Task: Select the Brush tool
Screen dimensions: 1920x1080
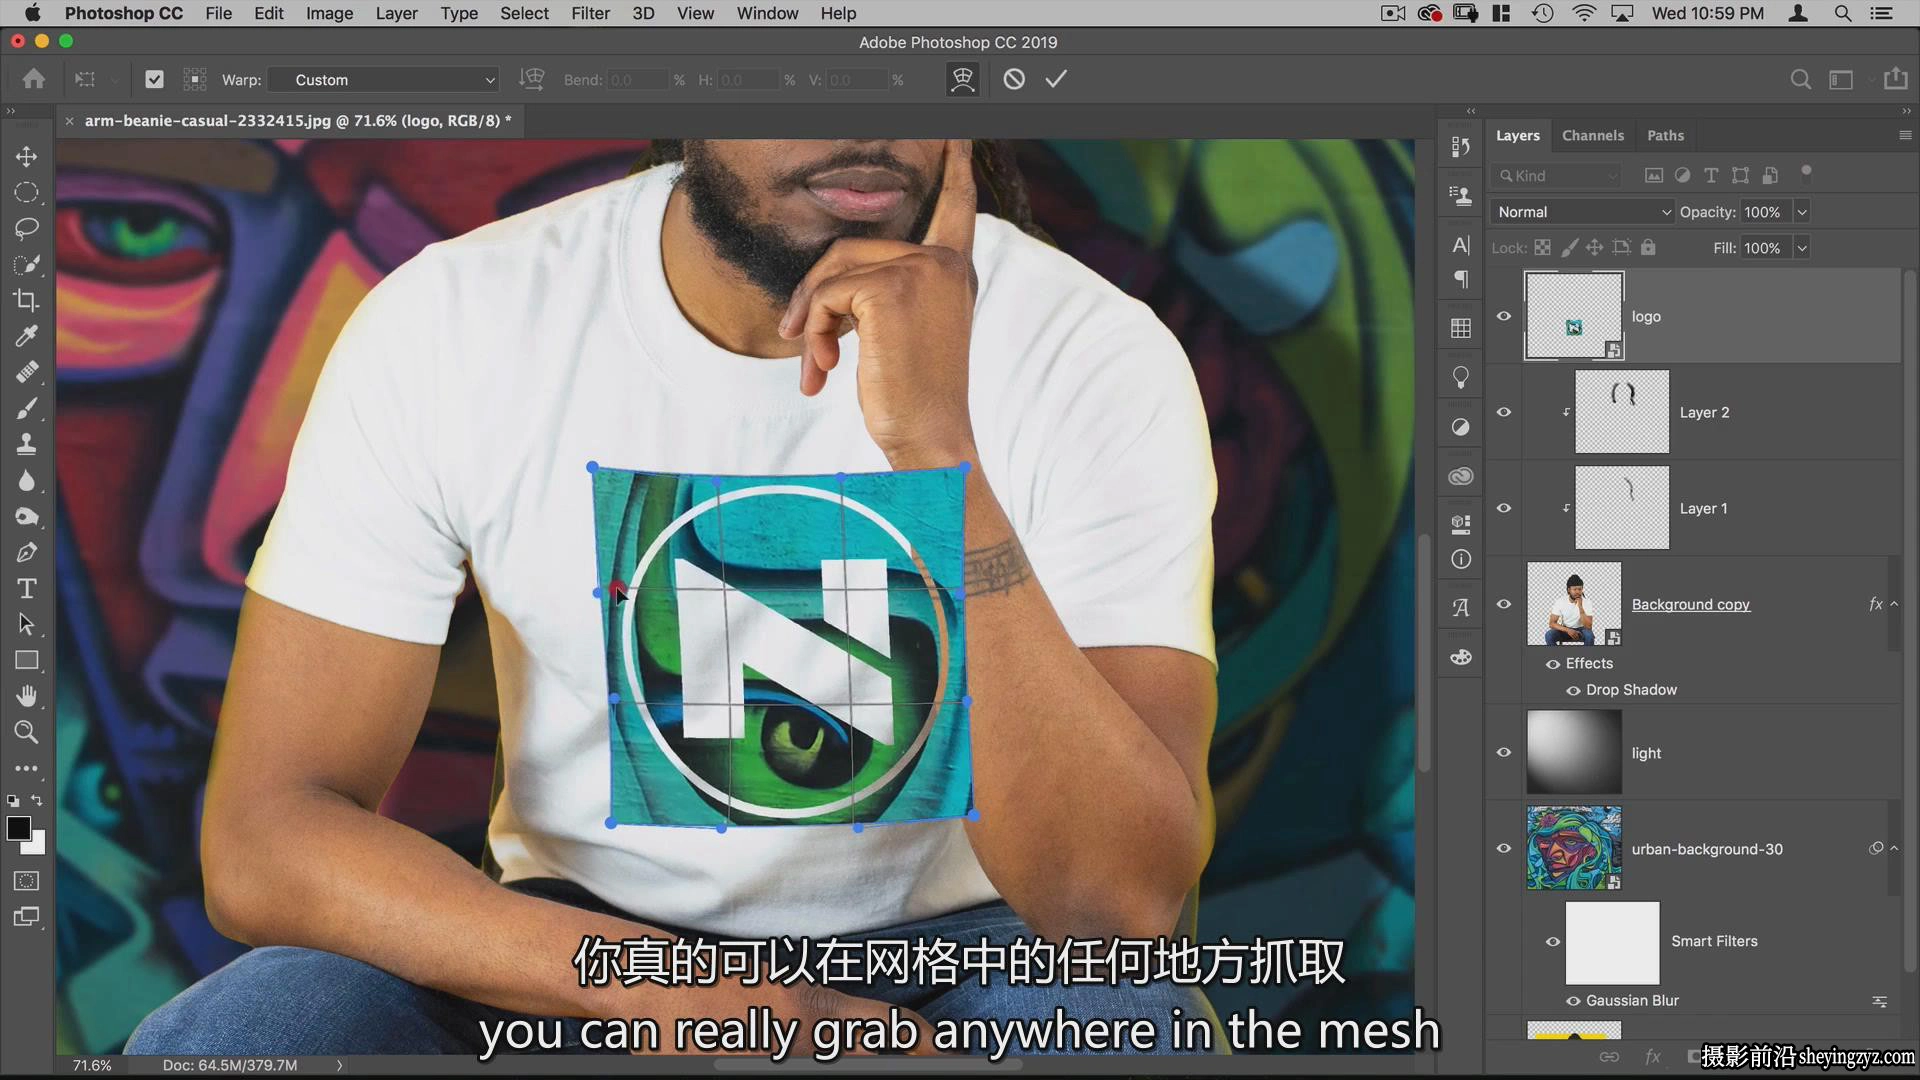Action: pos(27,408)
